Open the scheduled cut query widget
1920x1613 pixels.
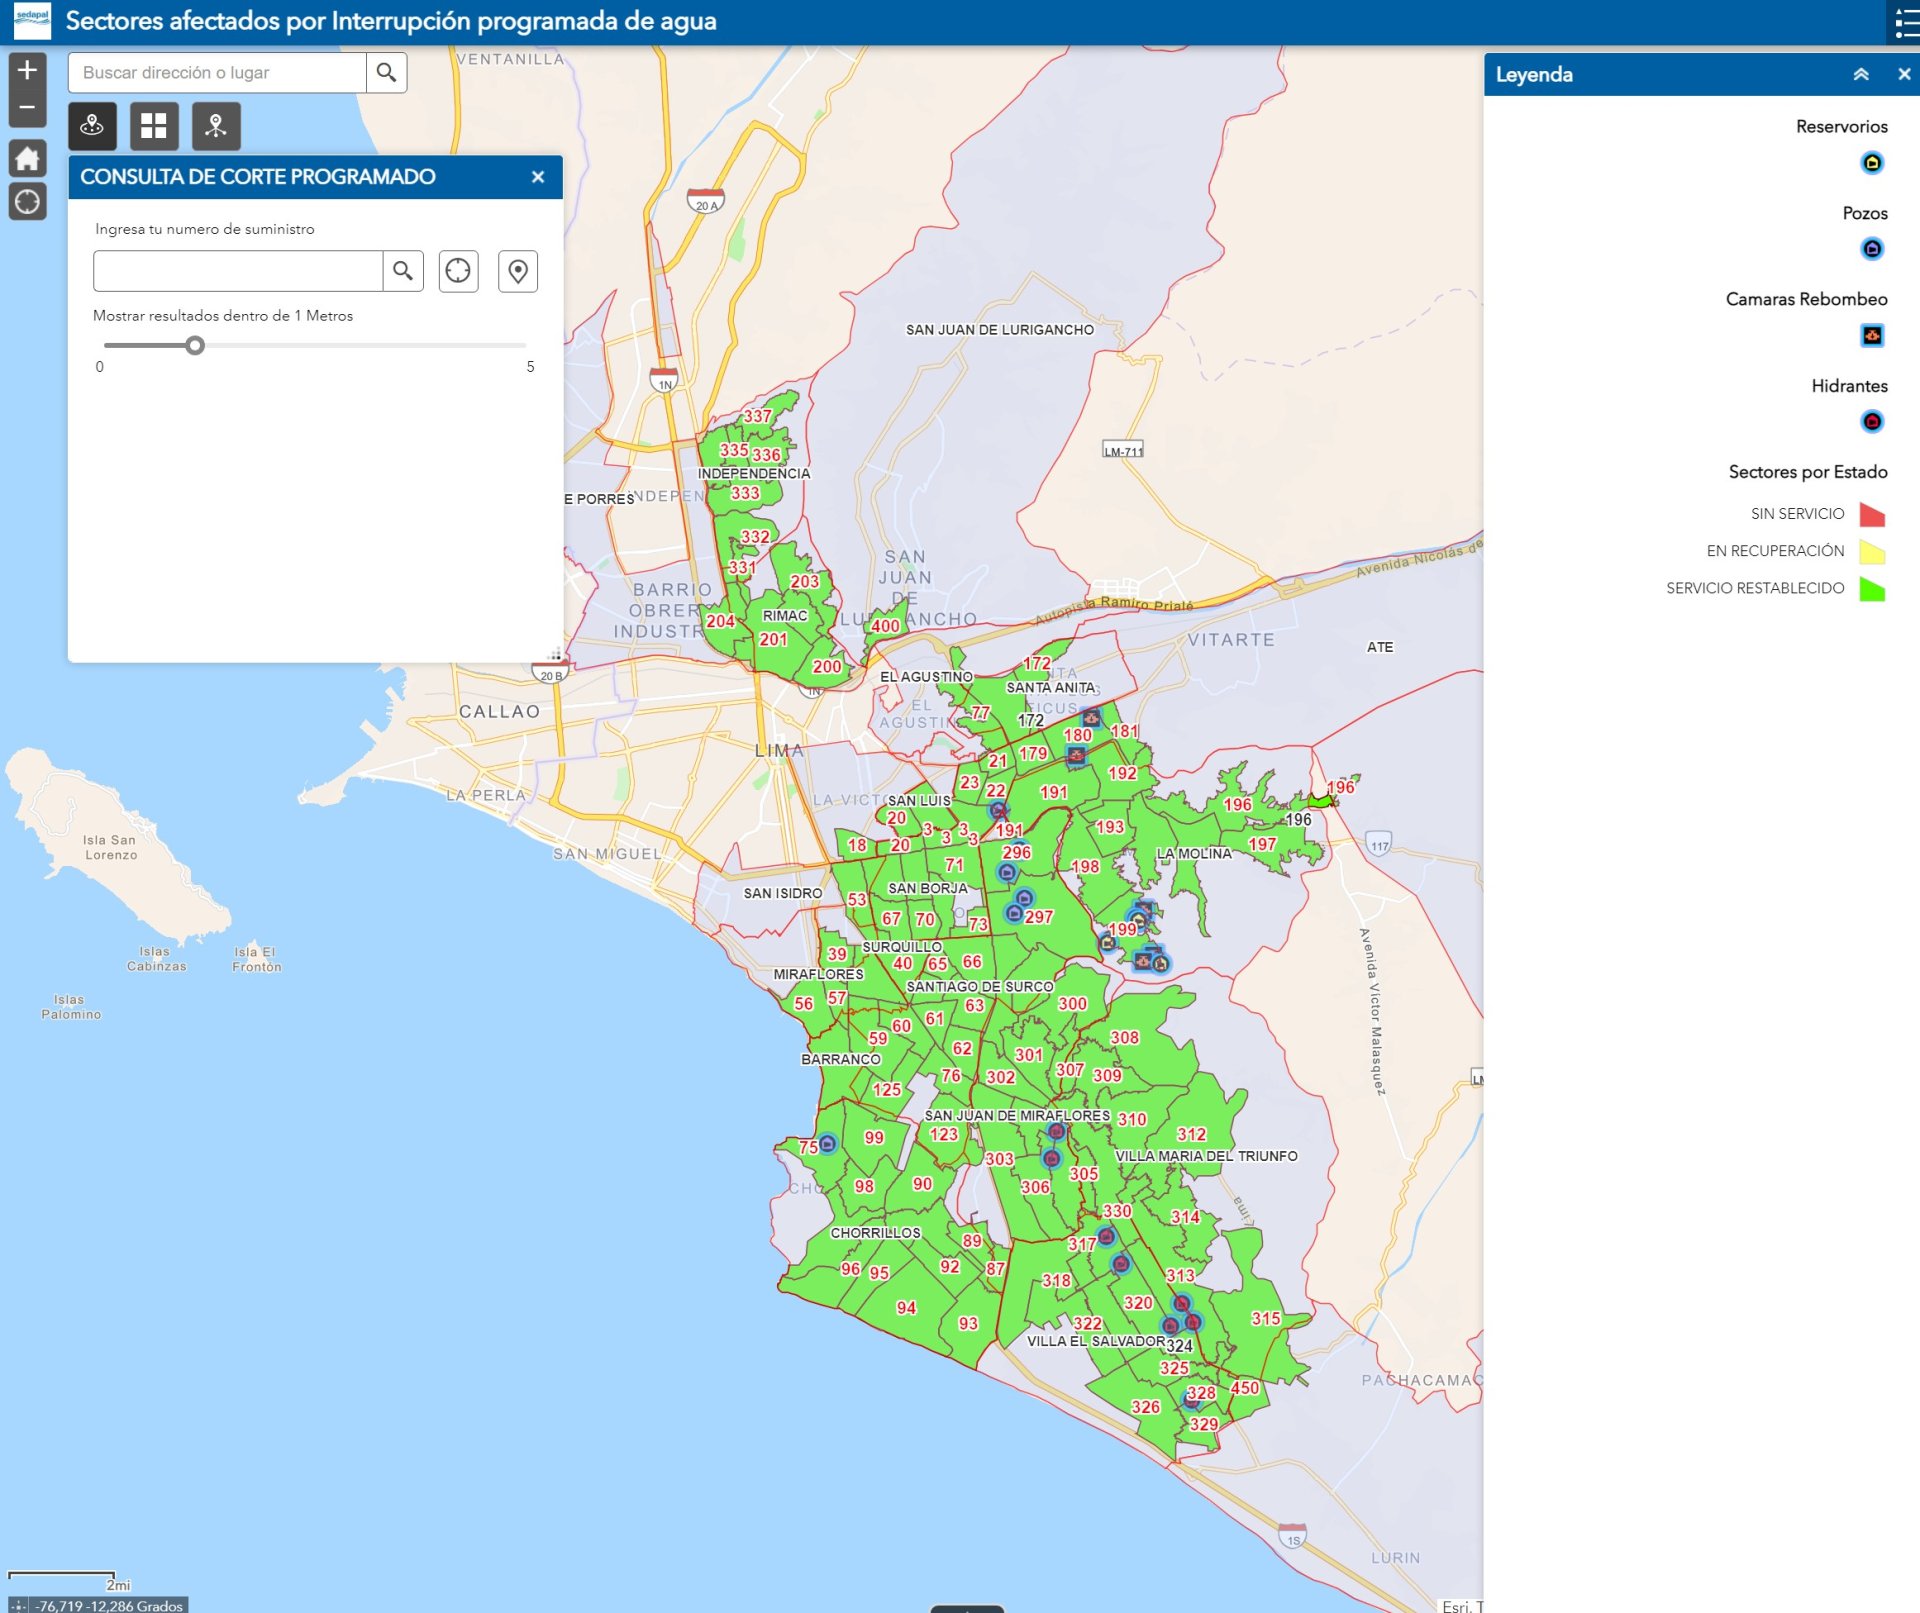coord(92,126)
